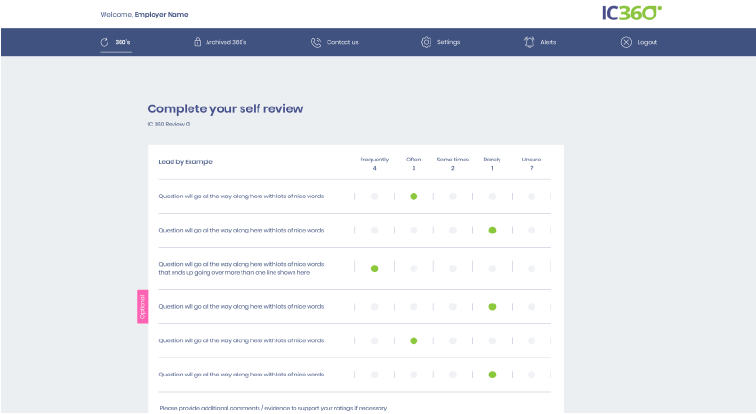Click the Archived 360's lock icon
Screen dimensions: 756x414
tap(197, 42)
